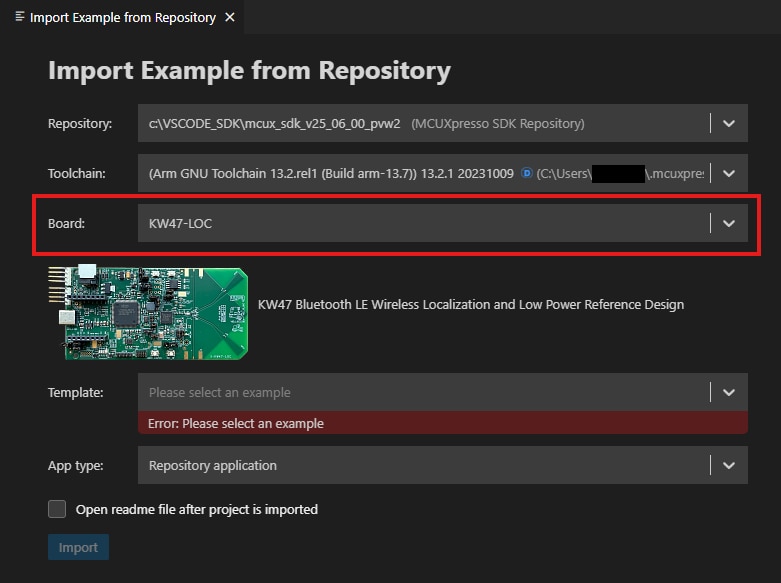Expand the Toolchain dropdown chevron
This screenshot has height=583, width=781.
coord(729,173)
